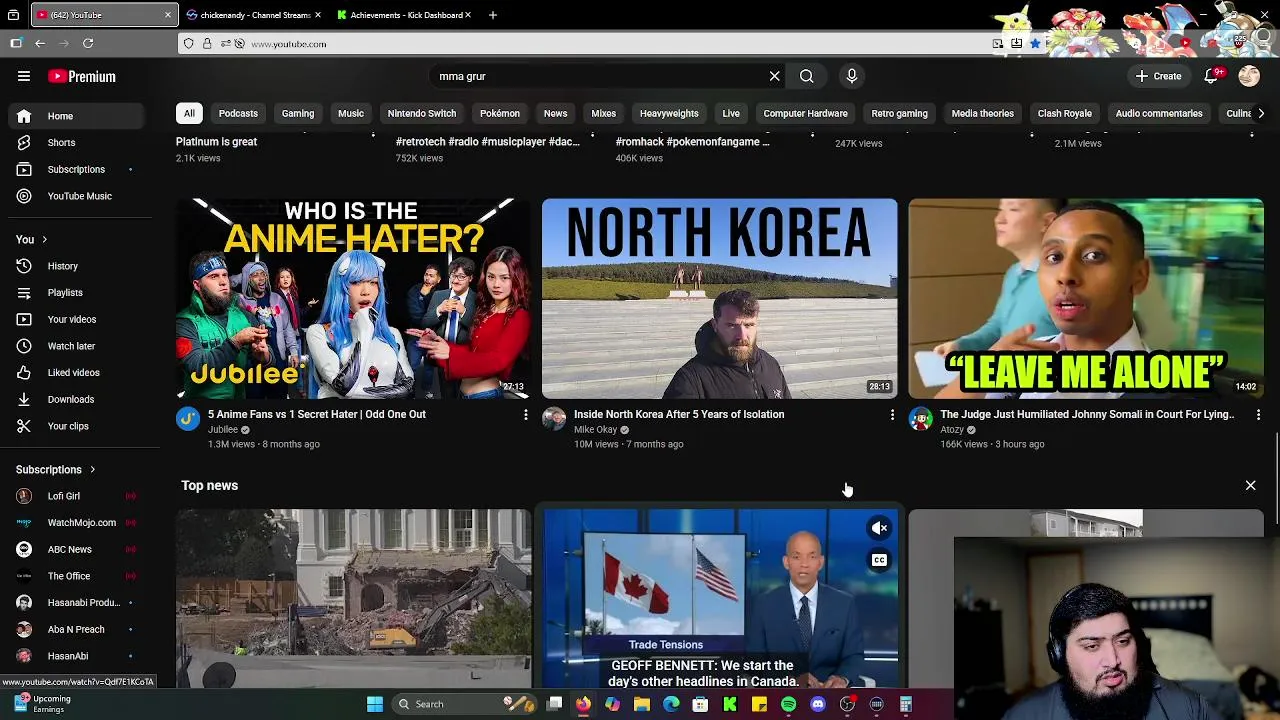
Task: Open Your clips in the sidebar
Action: click(75, 426)
